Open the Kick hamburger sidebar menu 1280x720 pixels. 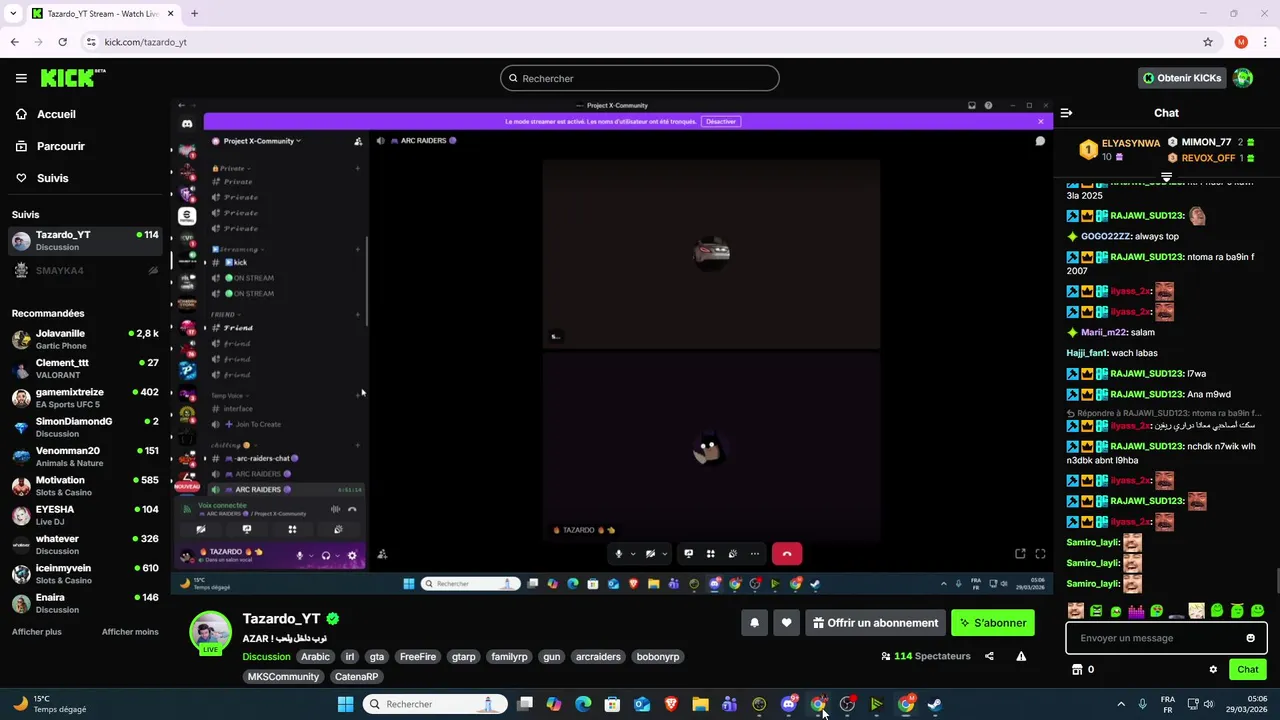click(x=21, y=78)
